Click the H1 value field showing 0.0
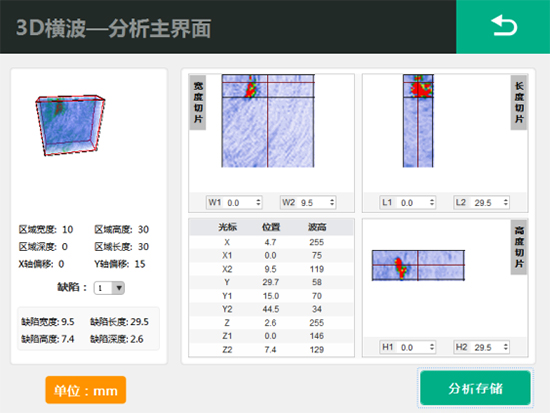This screenshot has width=550, height=413. (408, 347)
